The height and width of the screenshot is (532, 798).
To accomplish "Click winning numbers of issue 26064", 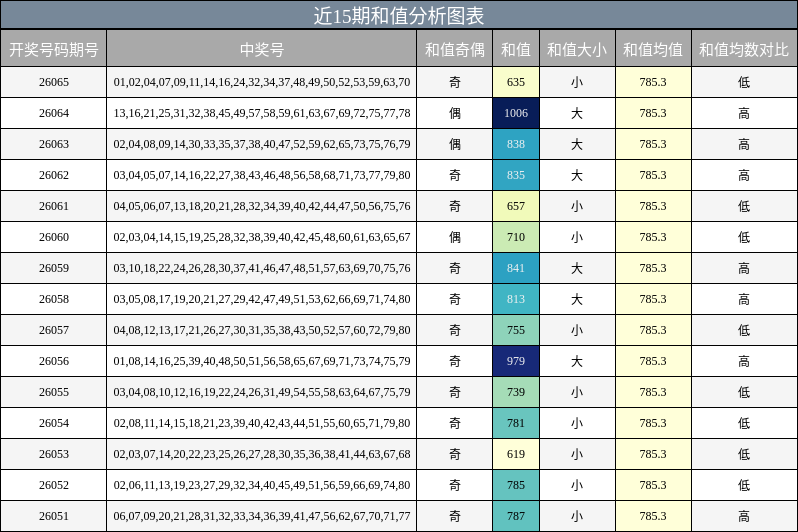I will (262, 113).
